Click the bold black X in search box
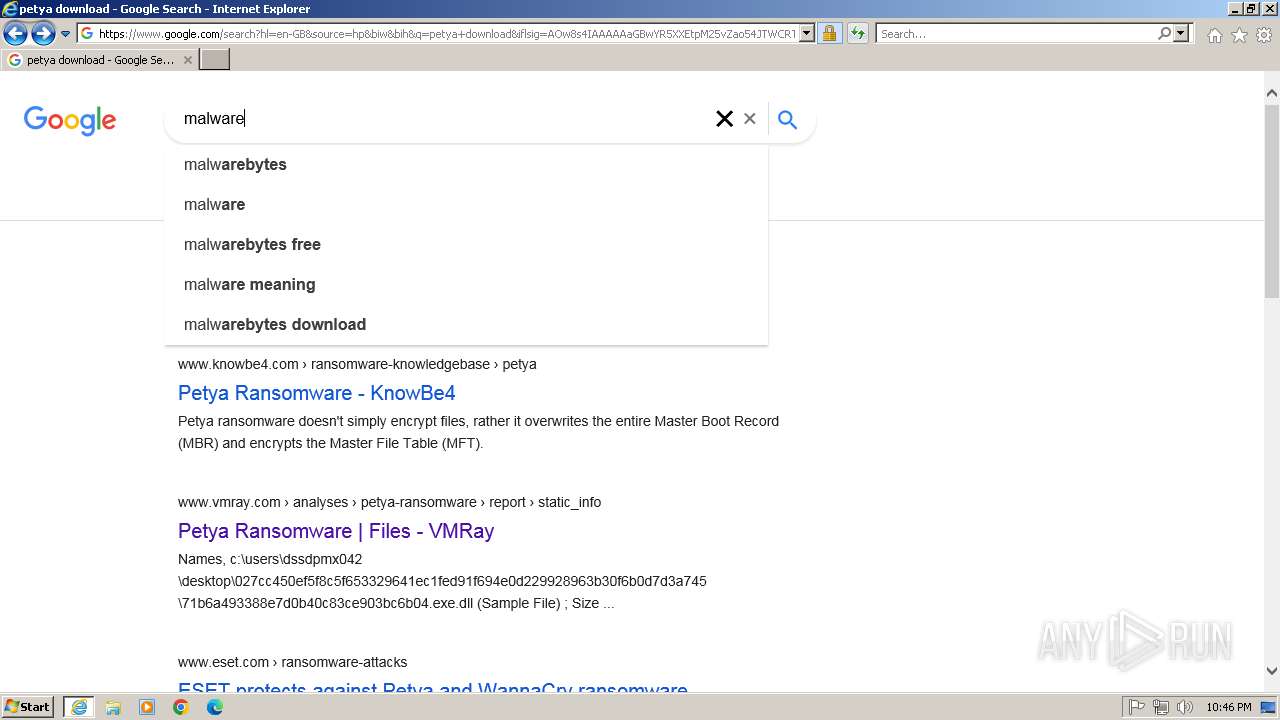This screenshot has height=720, width=1280. click(x=724, y=119)
